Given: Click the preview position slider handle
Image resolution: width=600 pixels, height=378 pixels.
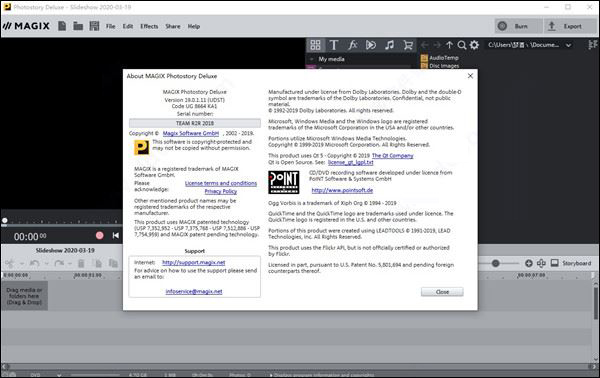Looking at the screenshot, I should tap(5, 220).
